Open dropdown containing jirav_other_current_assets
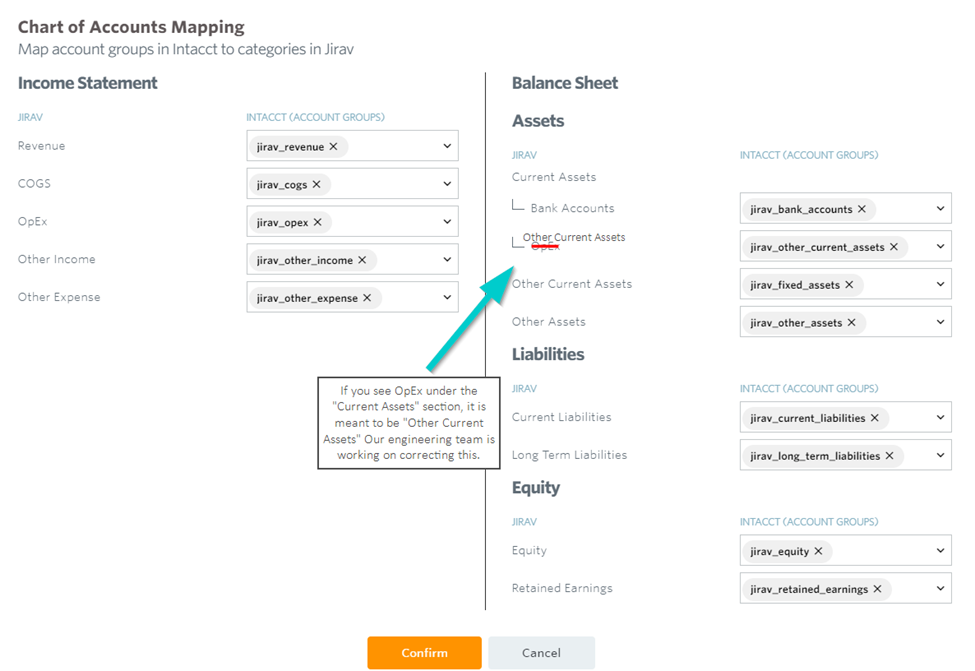 tap(940, 246)
